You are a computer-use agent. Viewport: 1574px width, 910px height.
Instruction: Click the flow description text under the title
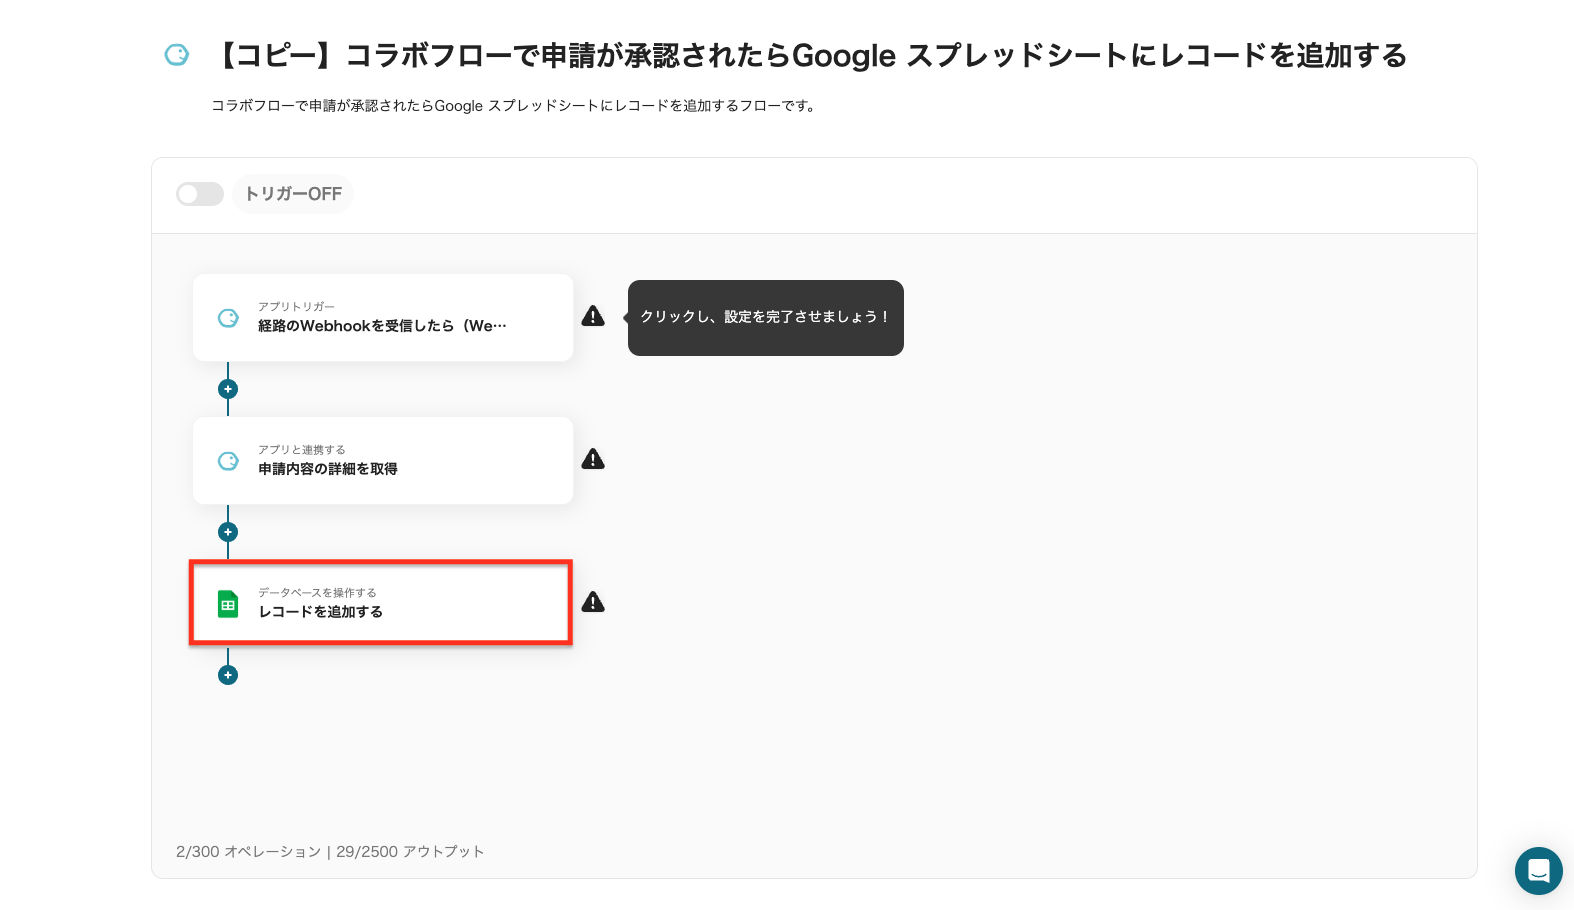(515, 106)
